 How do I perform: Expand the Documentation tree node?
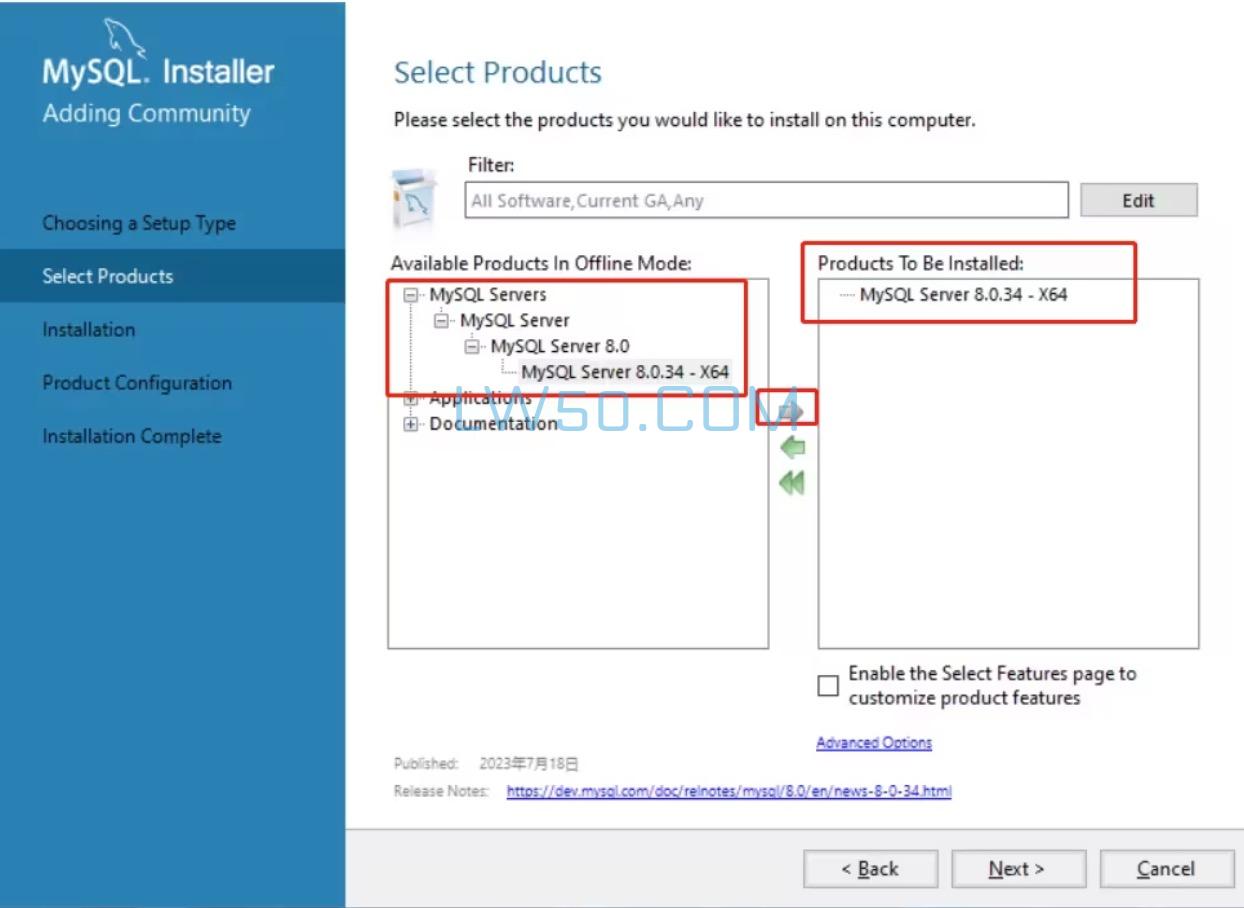point(409,423)
